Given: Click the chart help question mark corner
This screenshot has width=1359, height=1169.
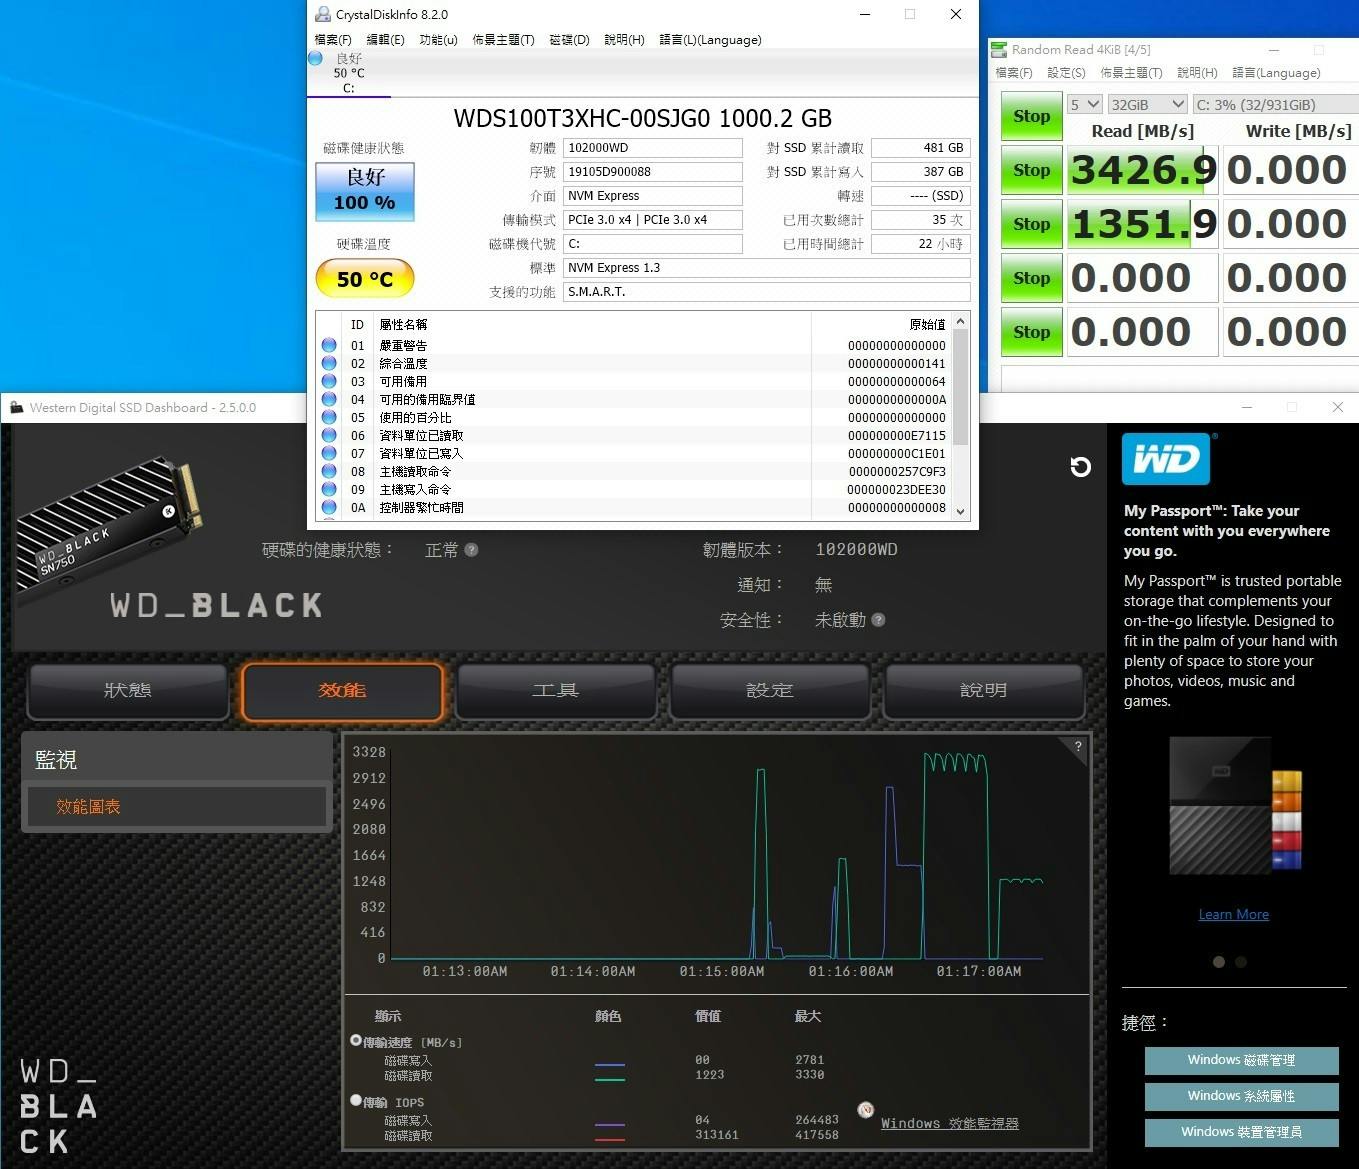Looking at the screenshot, I should [x=1077, y=747].
